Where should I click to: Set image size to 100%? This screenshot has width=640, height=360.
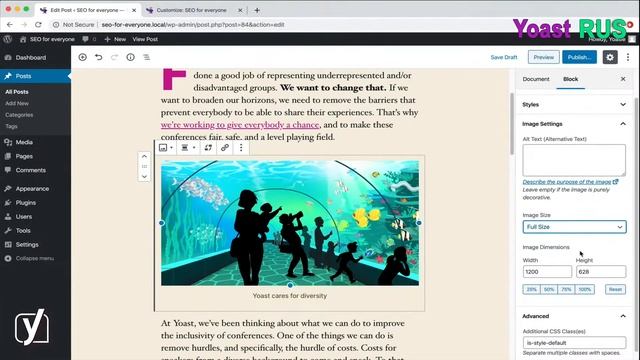coord(584,289)
